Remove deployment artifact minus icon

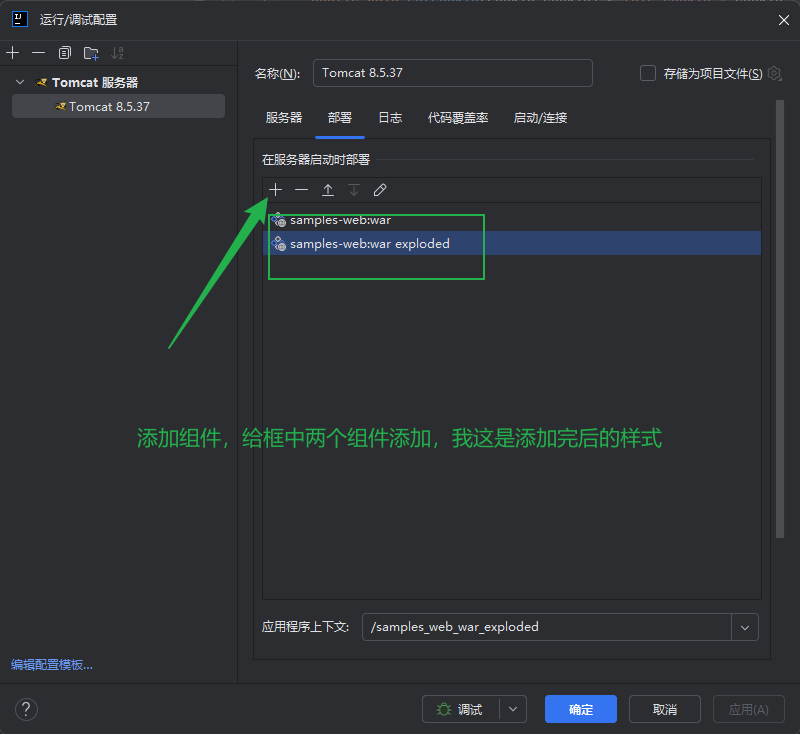(302, 190)
